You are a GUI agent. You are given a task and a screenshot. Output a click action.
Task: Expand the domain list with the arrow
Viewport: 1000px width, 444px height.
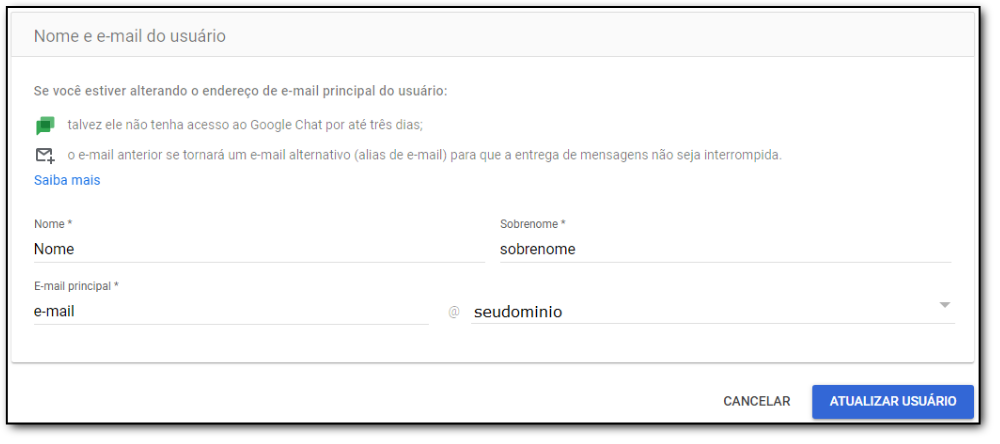click(x=945, y=305)
